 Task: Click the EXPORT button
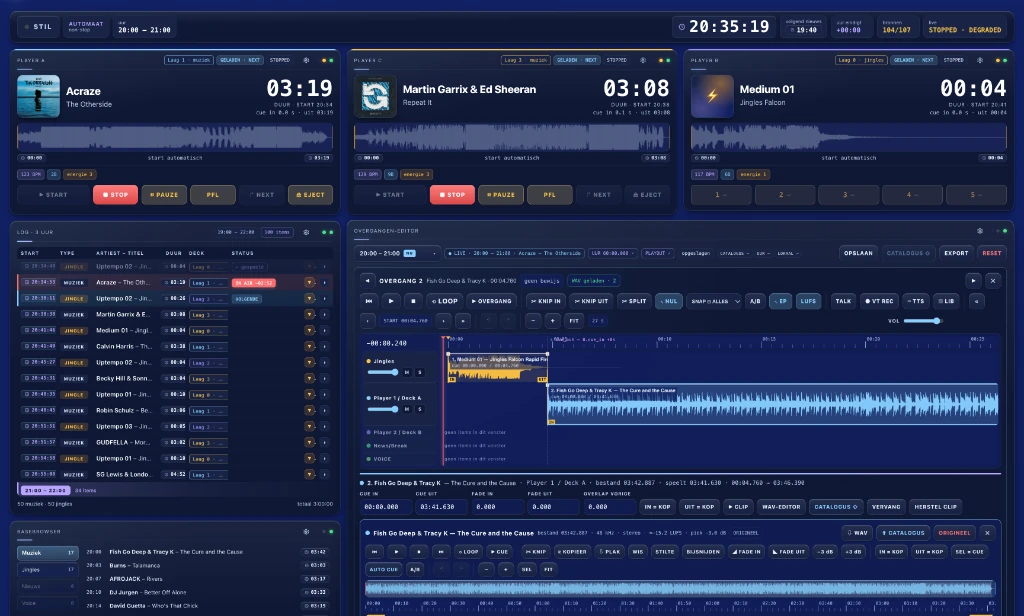pyautogui.click(x=956, y=253)
